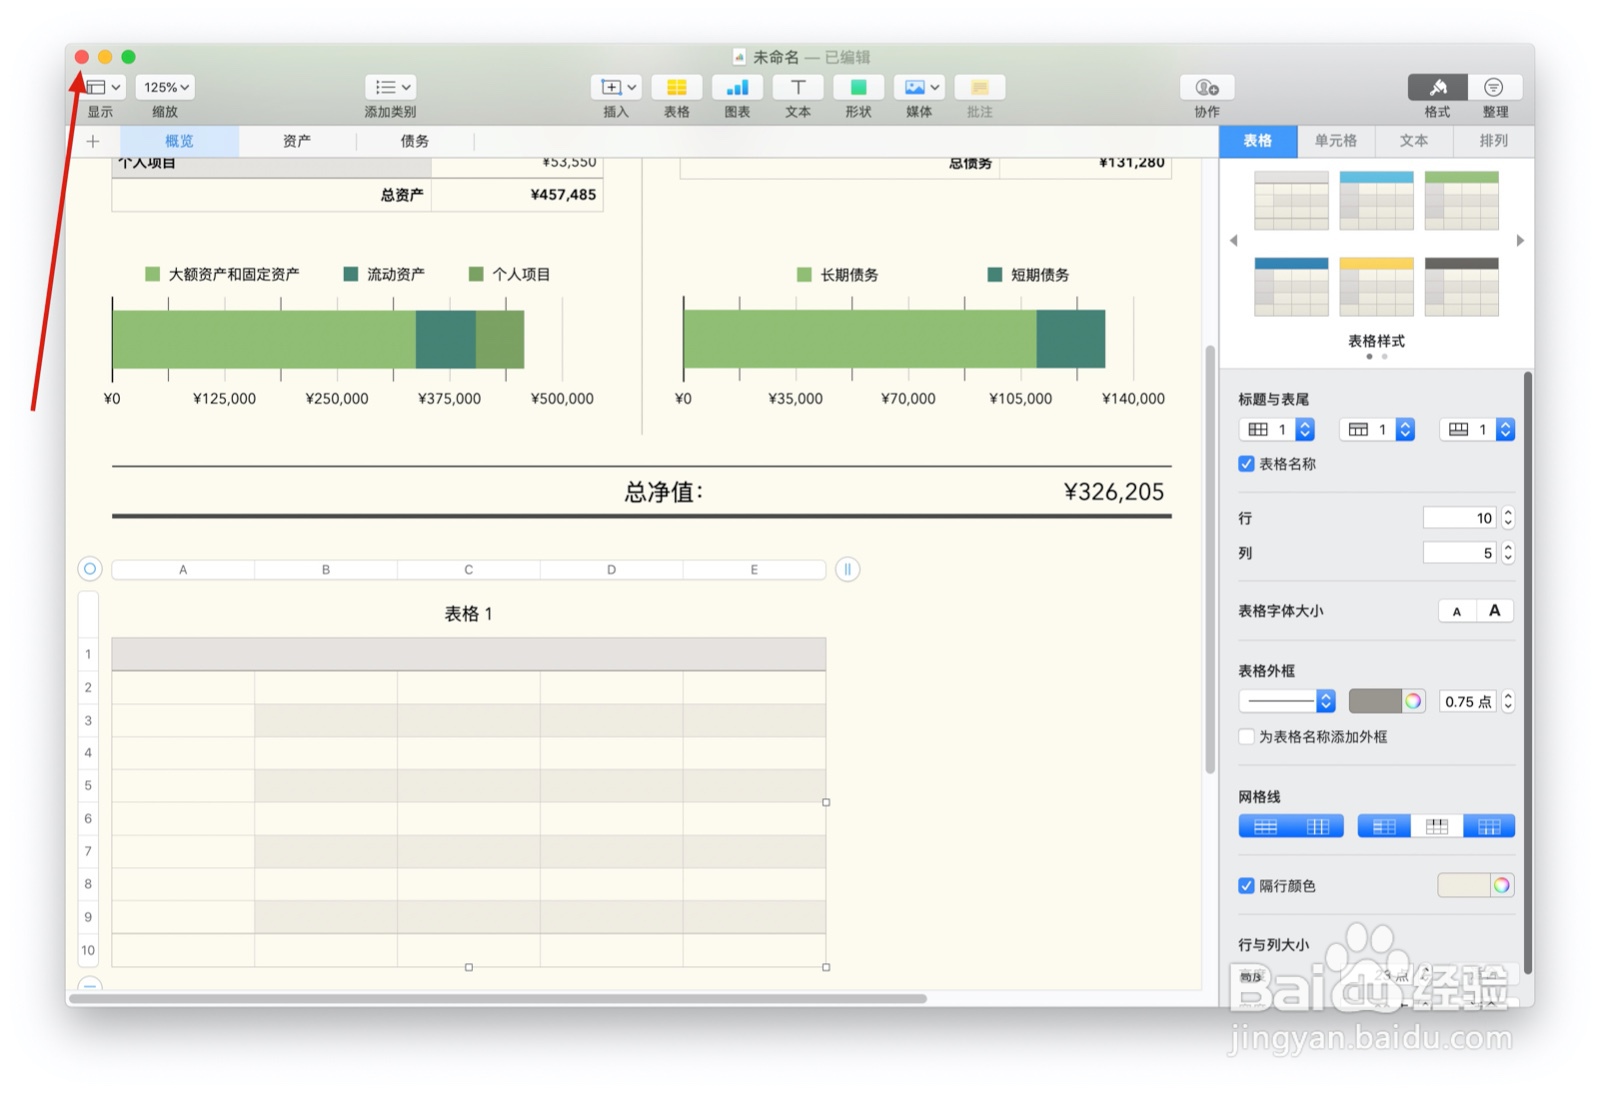1600x1093 pixels.
Task: Open header columns count dropdown
Action: click(1276, 430)
